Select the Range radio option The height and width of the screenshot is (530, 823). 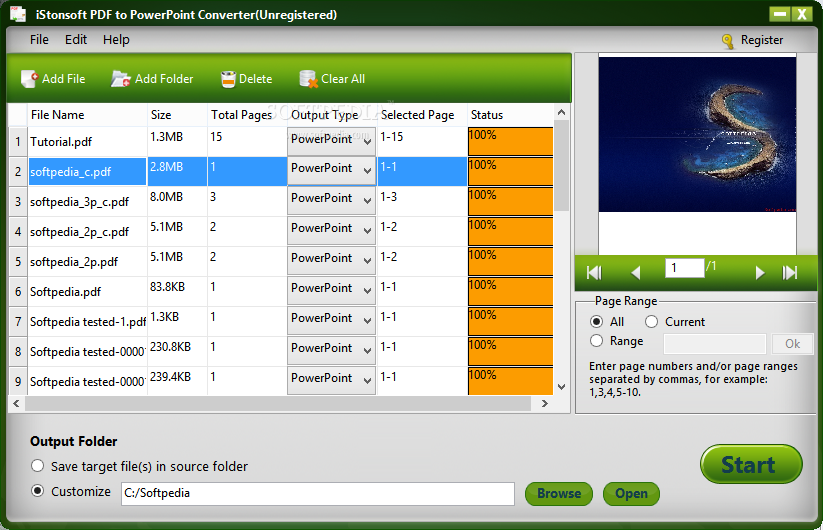596,341
